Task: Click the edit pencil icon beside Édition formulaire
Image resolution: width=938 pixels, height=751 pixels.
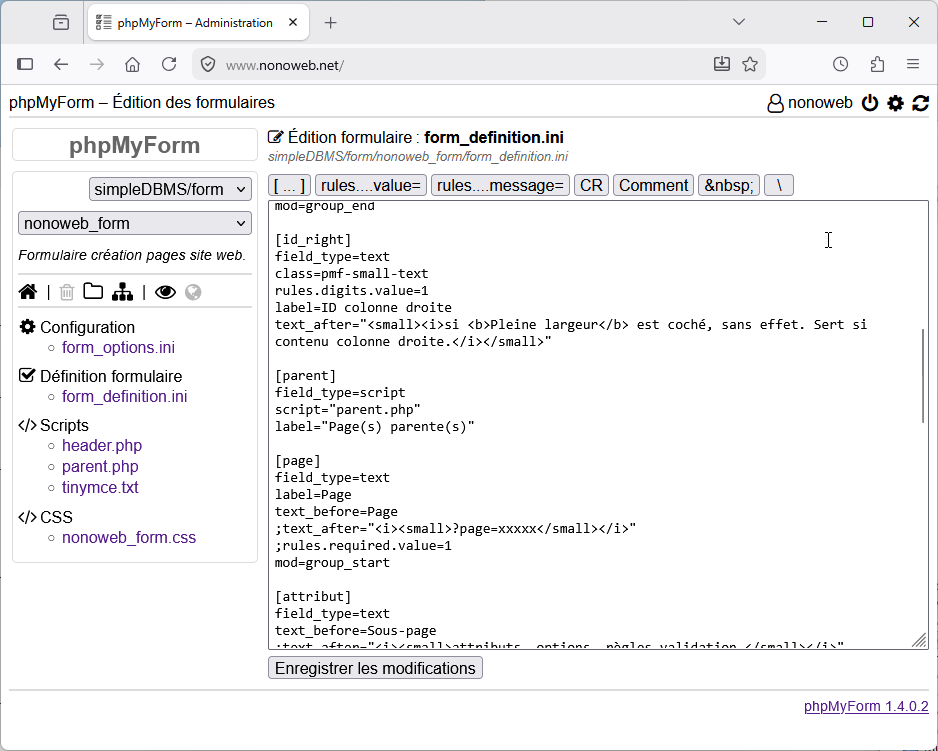Action: tap(276, 137)
